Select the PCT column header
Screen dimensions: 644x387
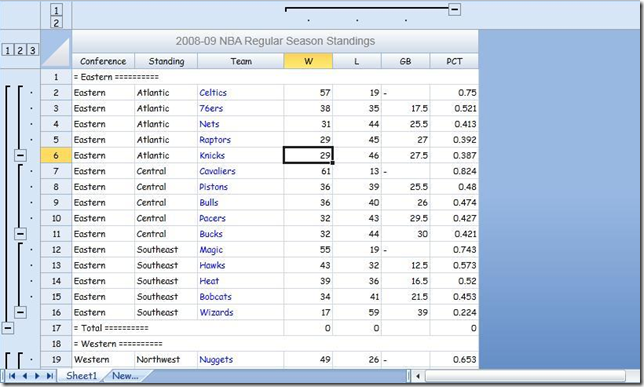click(454, 61)
